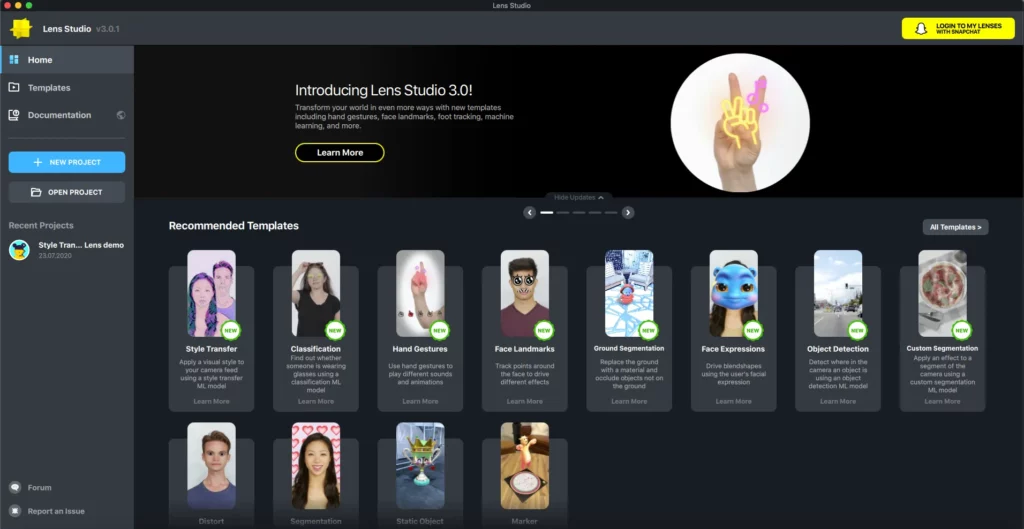Image resolution: width=1024 pixels, height=529 pixels.
Task: Click the globe icon next to Documentation
Action: pos(121,115)
